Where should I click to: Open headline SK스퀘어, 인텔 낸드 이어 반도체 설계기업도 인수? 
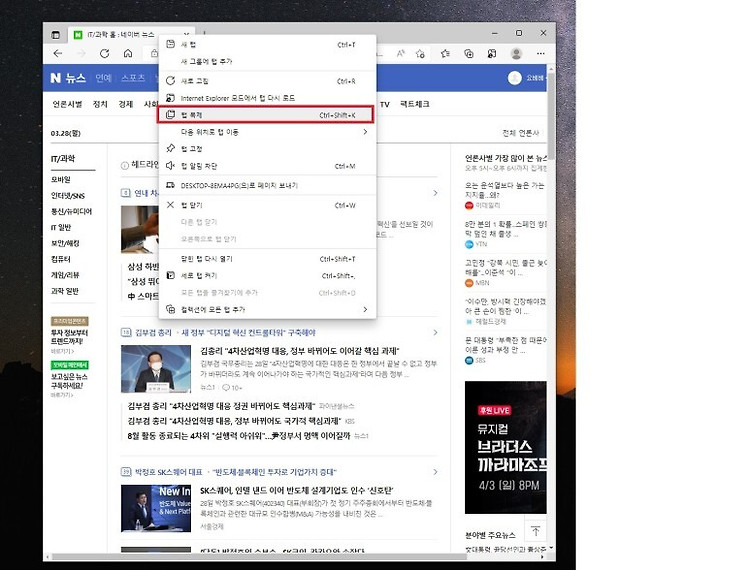297,490
